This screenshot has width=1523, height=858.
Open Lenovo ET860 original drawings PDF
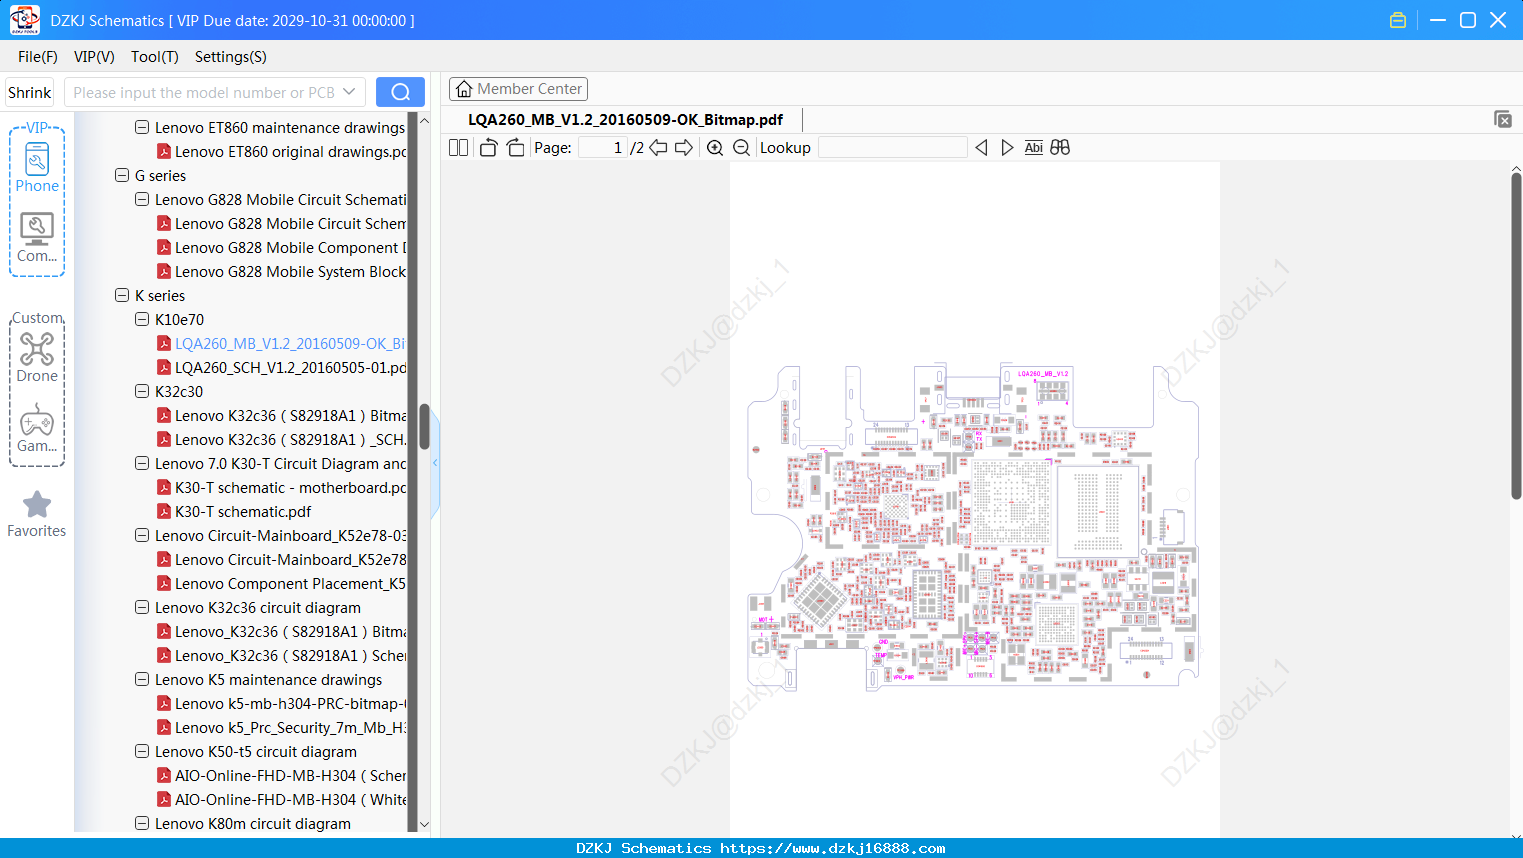pyautogui.click(x=291, y=151)
